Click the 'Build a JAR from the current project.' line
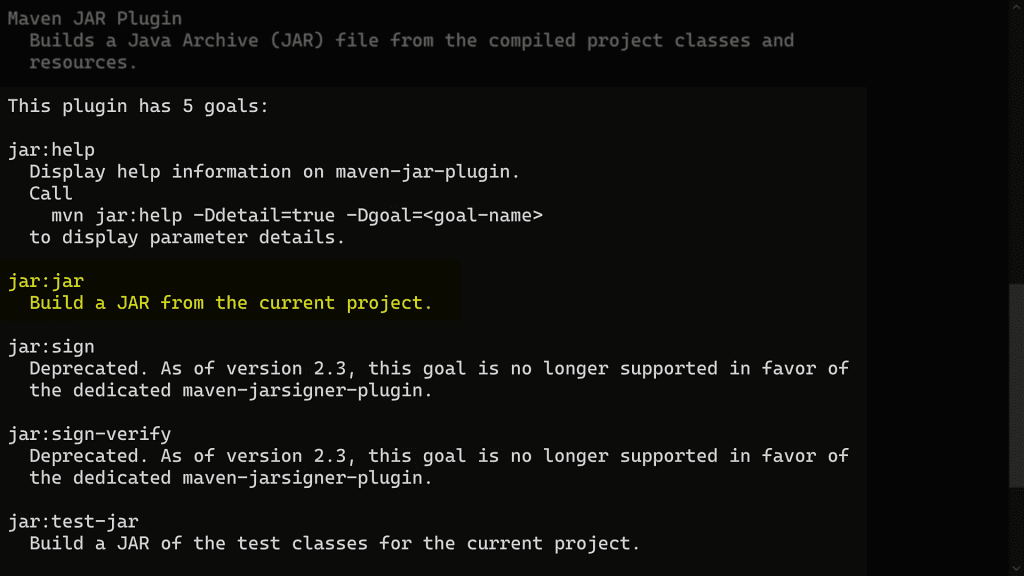1024x576 pixels. (x=231, y=303)
